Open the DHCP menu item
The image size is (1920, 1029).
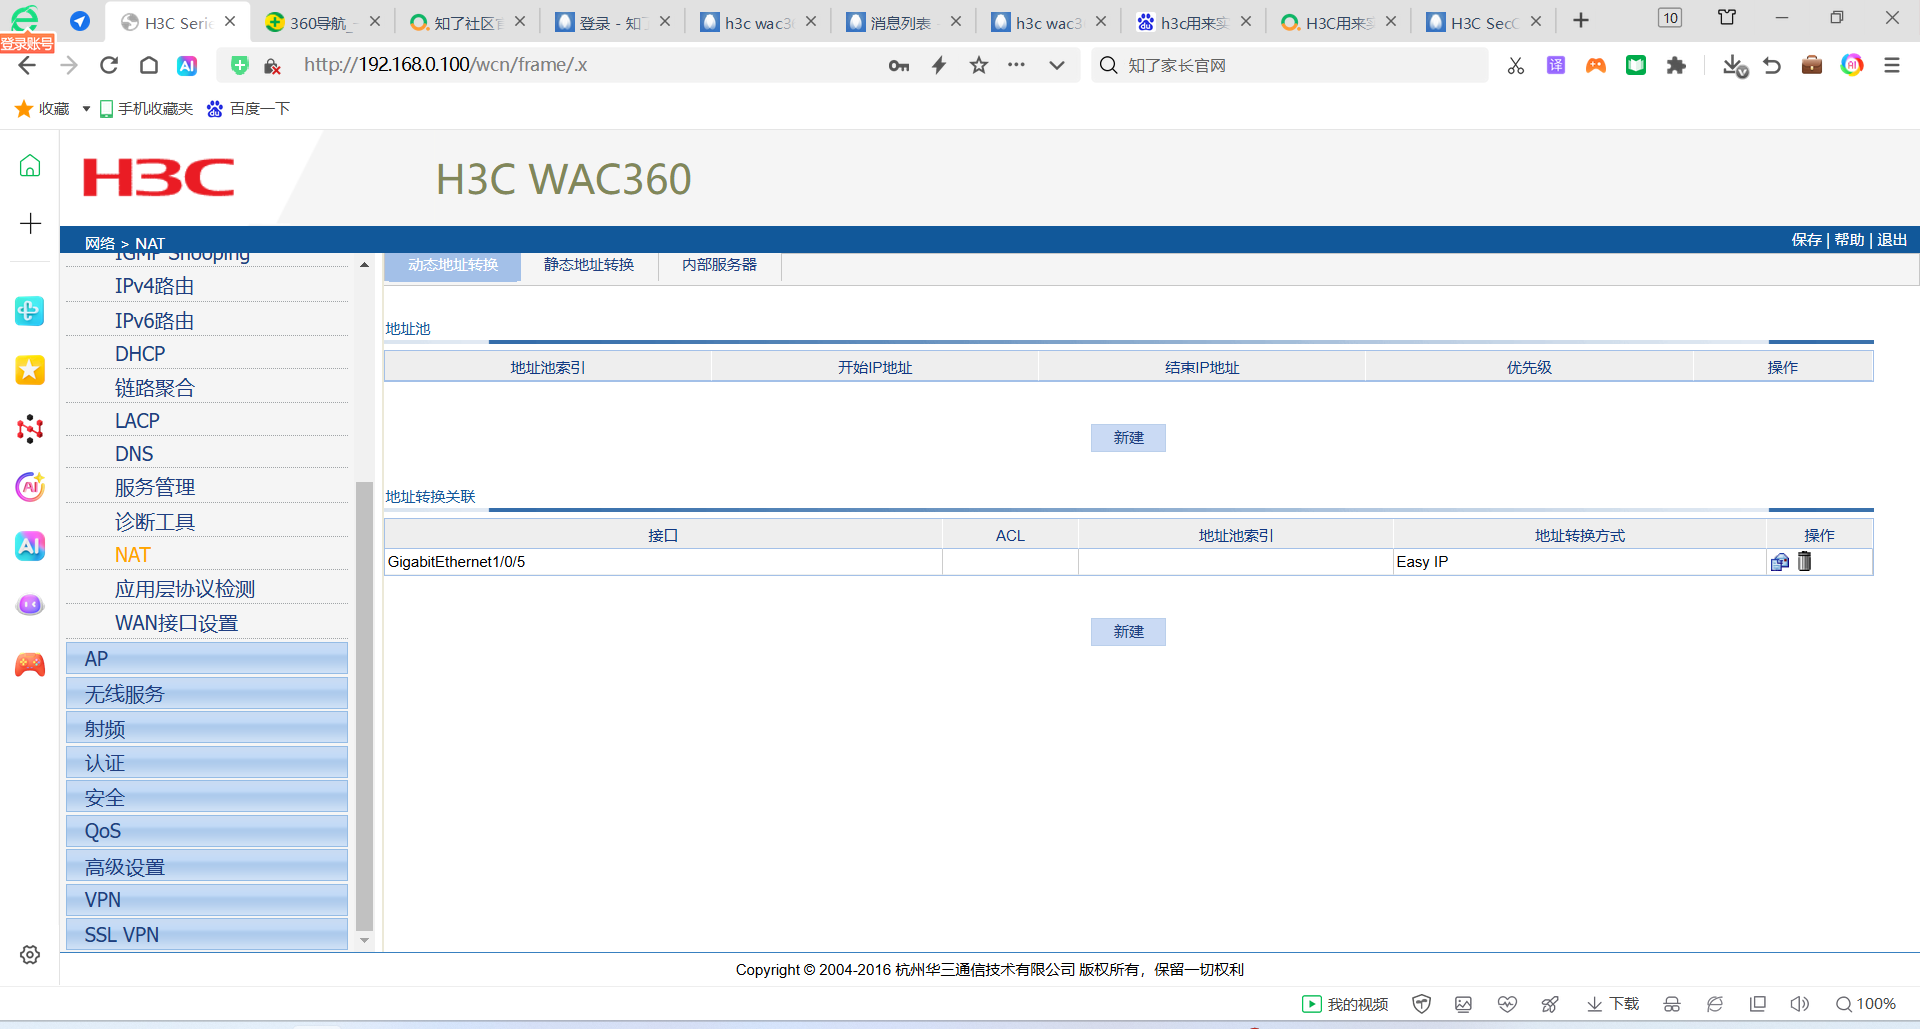[x=140, y=354]
